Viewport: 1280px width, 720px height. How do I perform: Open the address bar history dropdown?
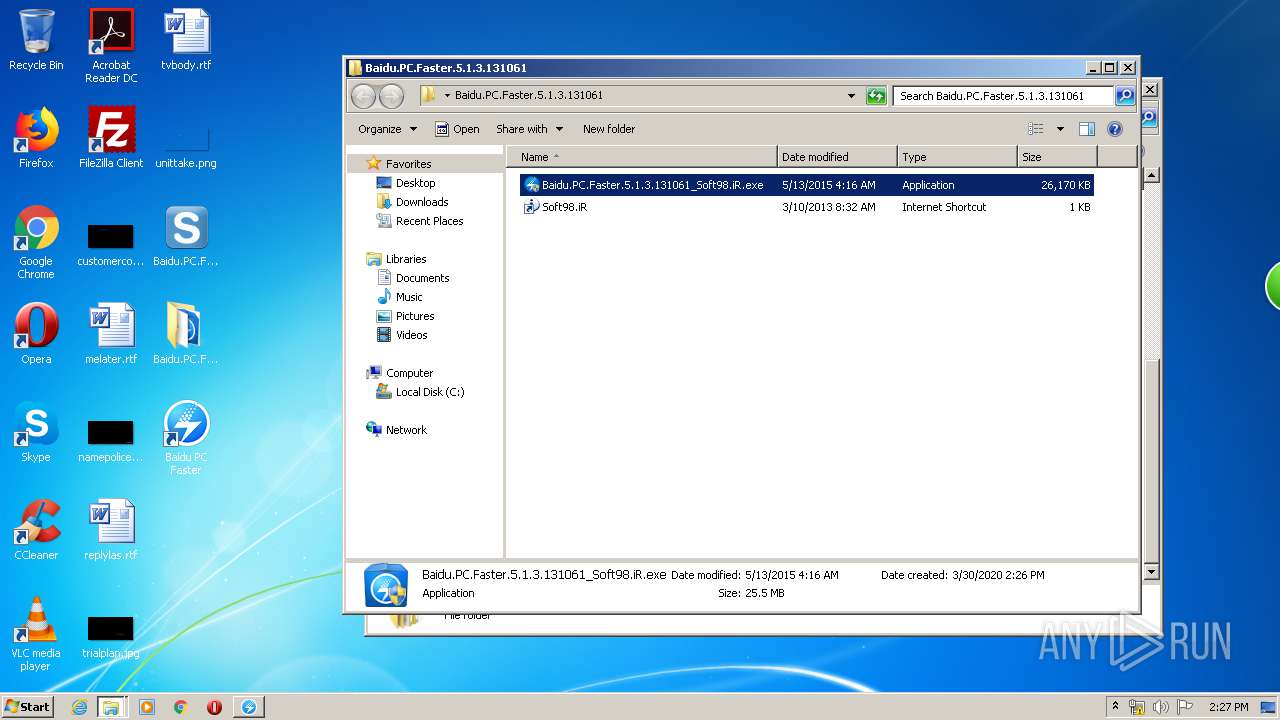pos(851,96)
